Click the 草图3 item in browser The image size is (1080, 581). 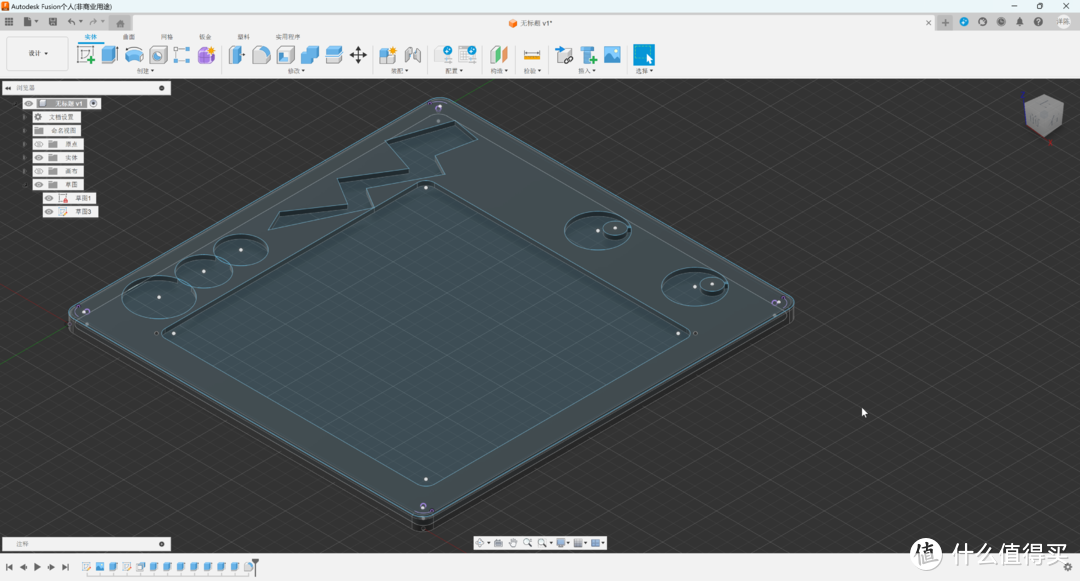[81, 212]
